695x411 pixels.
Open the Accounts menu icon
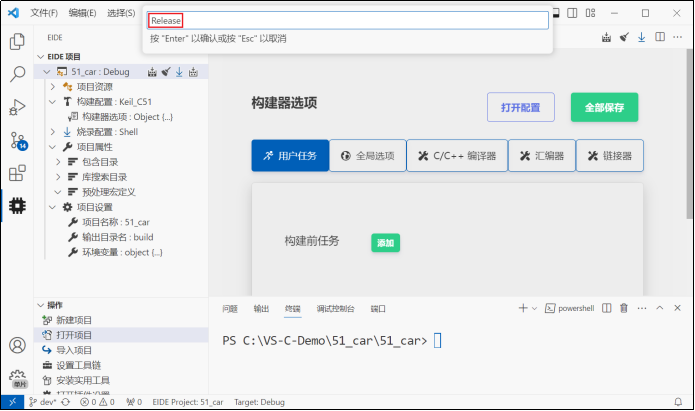(17, 345)
